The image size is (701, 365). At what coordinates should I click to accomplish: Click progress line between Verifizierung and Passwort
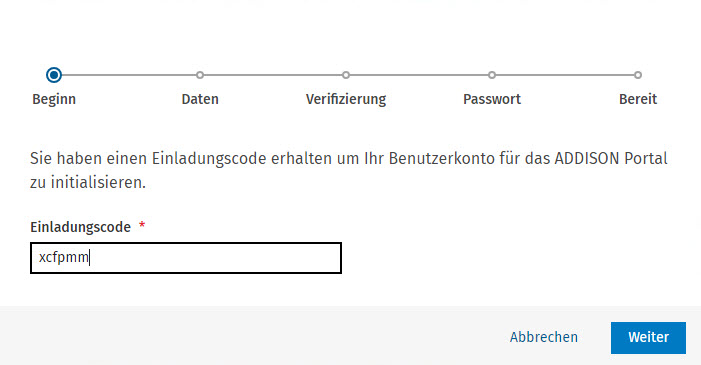[x=419, y=75]
